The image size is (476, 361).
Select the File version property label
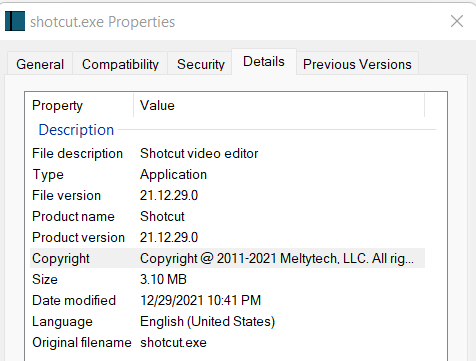coord(66,196)
